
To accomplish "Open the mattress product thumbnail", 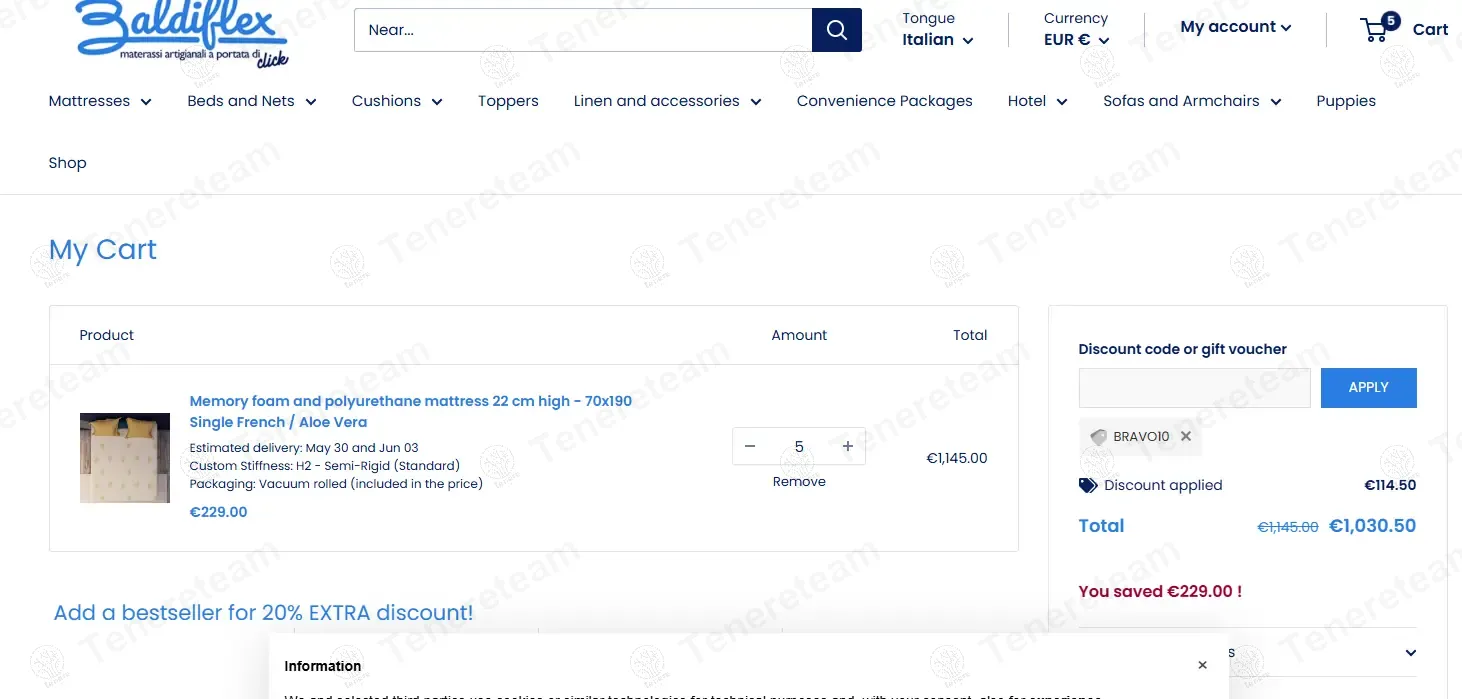I will tap(125, 458).
